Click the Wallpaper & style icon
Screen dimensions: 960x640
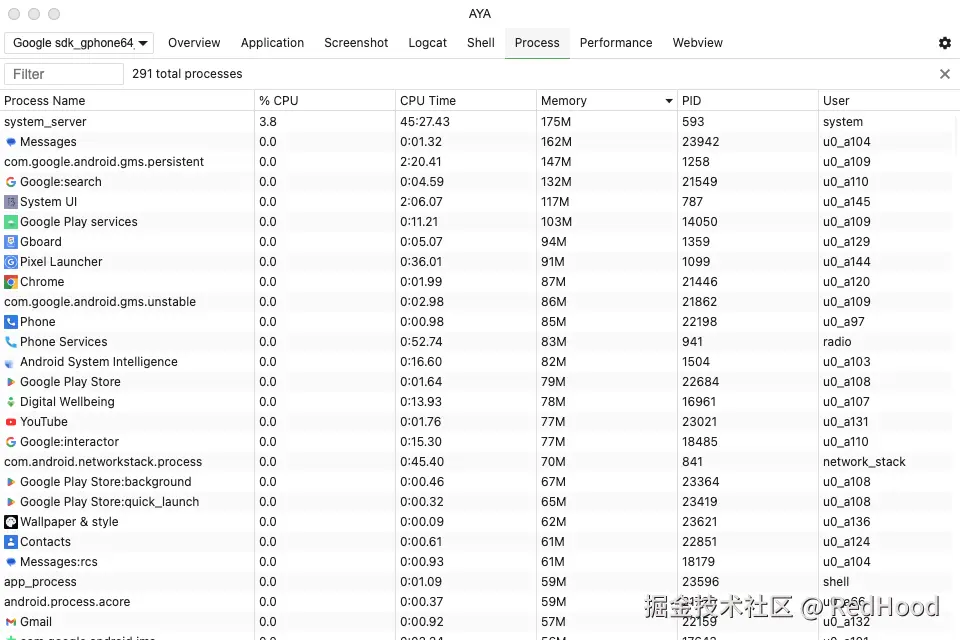(x=10, y=522)
